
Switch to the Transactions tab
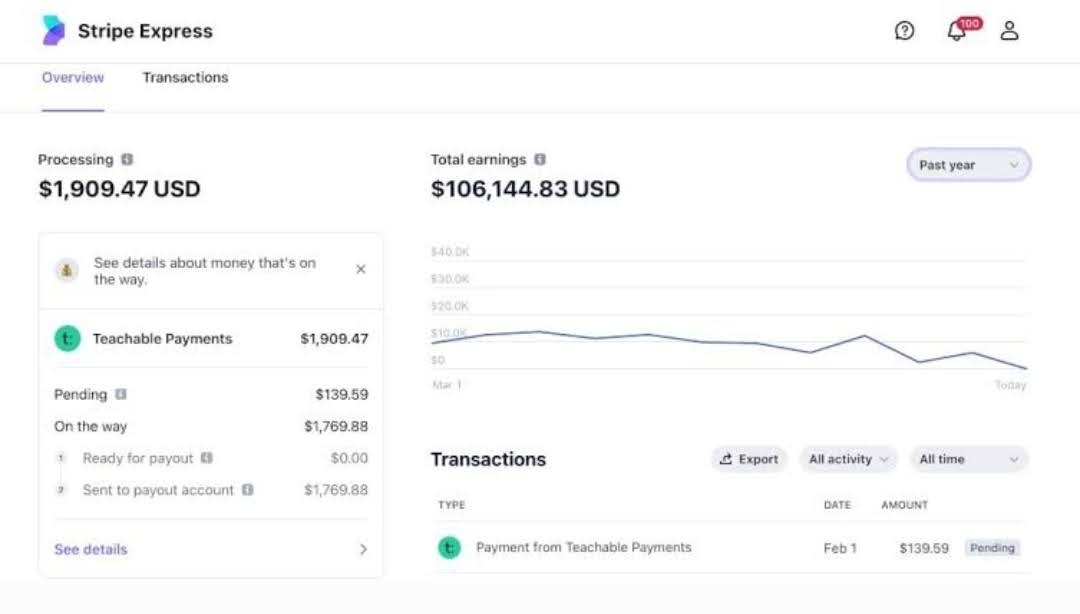point(185,78)
